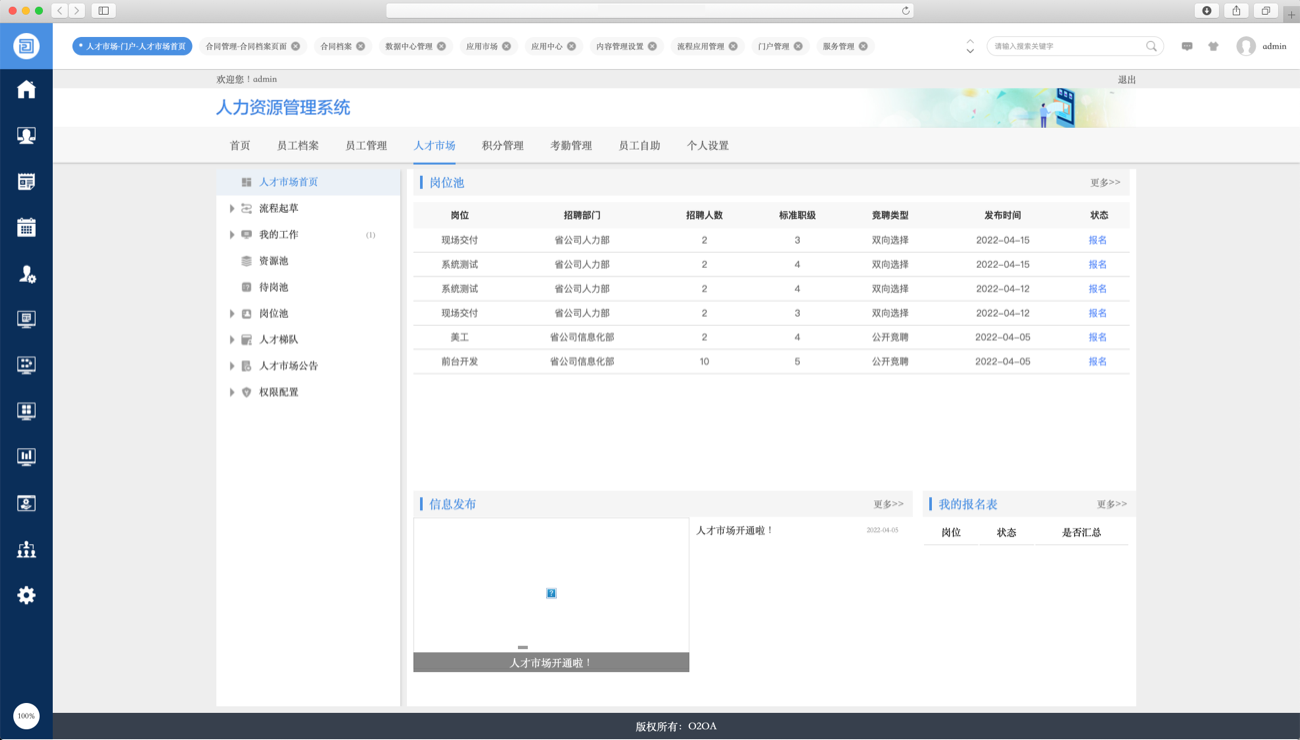Click the organization chart icon in sidebar
This screenshot has height=740, width=1300.
pos(26,549)
